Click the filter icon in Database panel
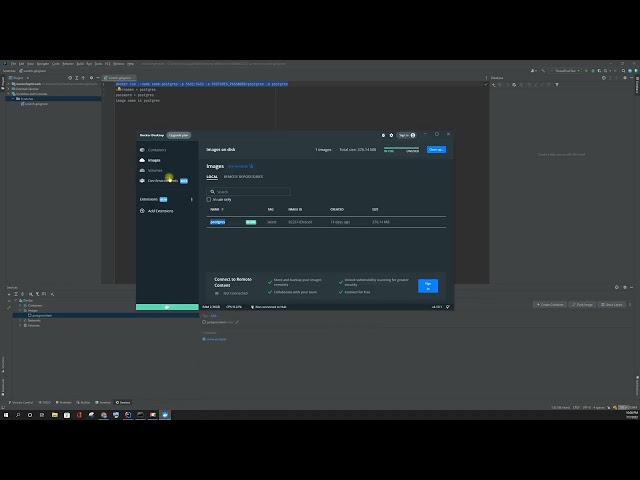 click(557, 85)
